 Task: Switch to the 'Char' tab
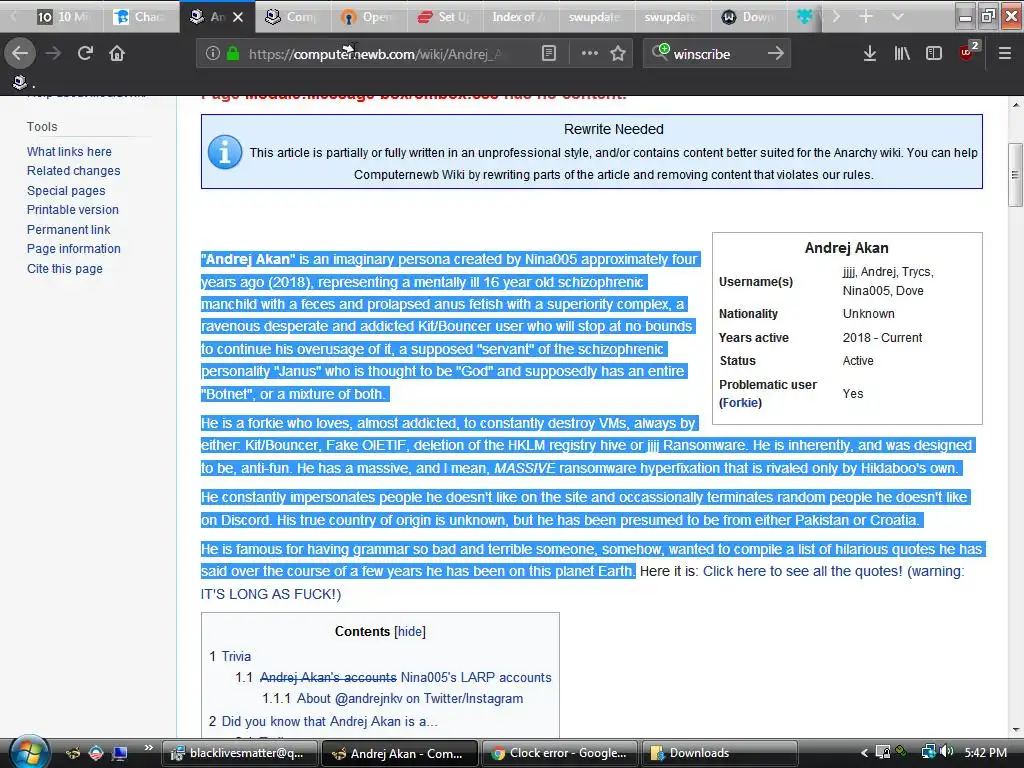pyautogui.click(x=140, y=17)
